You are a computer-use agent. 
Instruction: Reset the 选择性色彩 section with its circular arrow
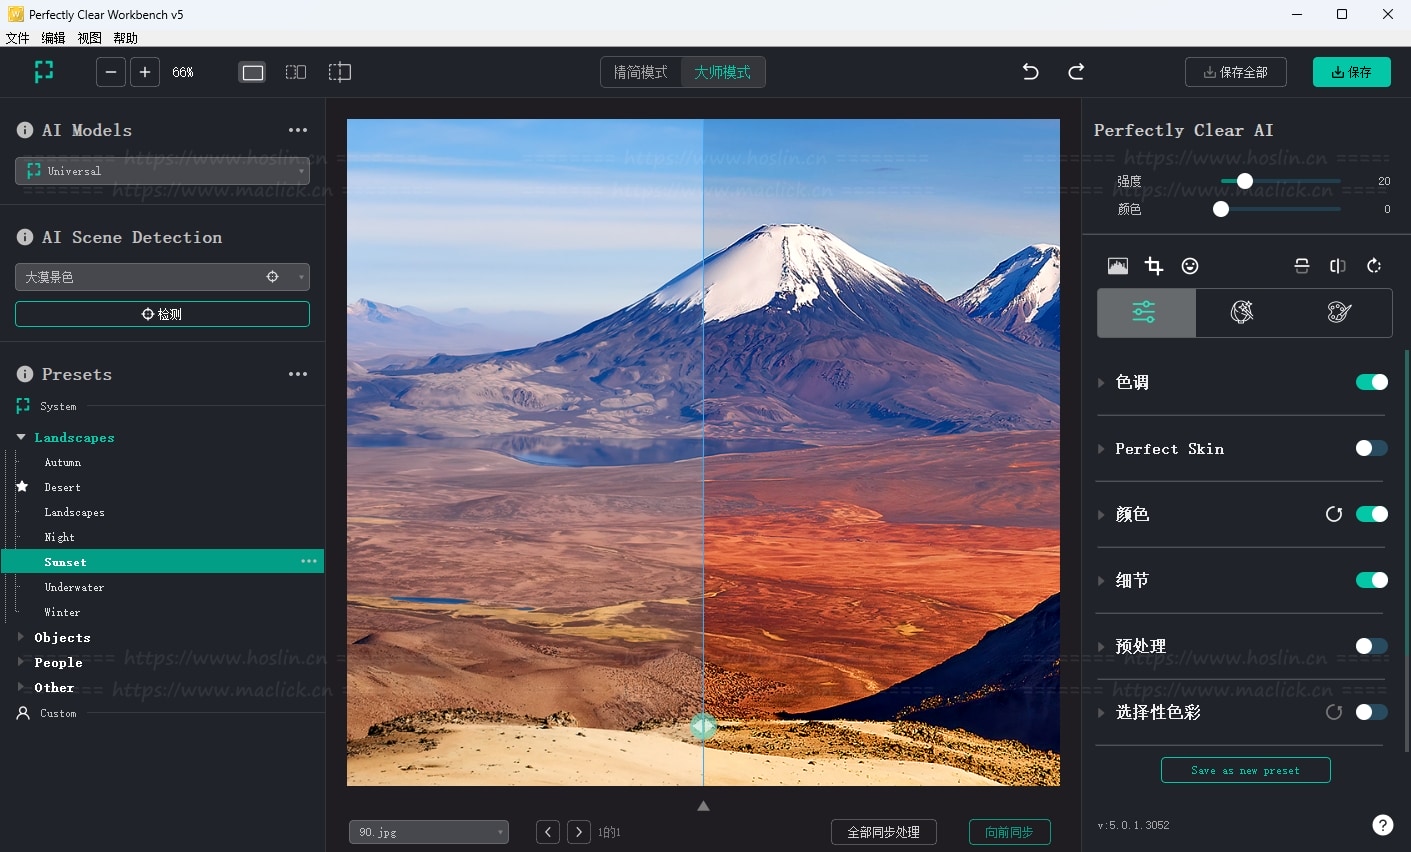coord(1334,712)
